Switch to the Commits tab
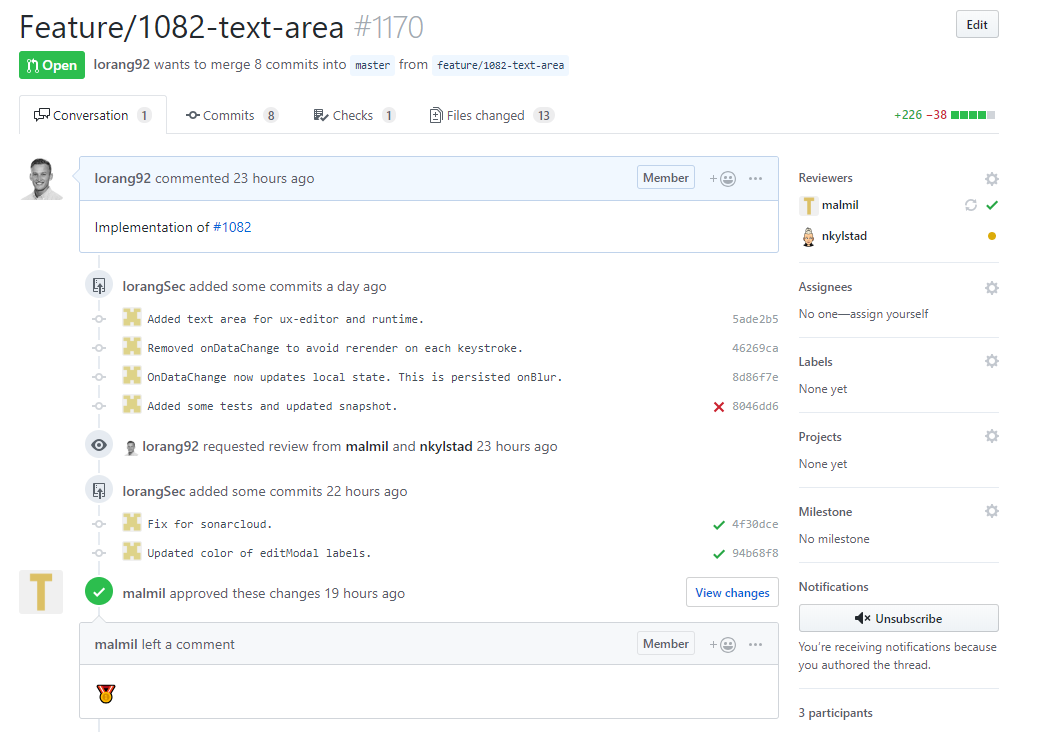Image resolution: width=1041 pixels, height=732 pixels. (231, 116)
